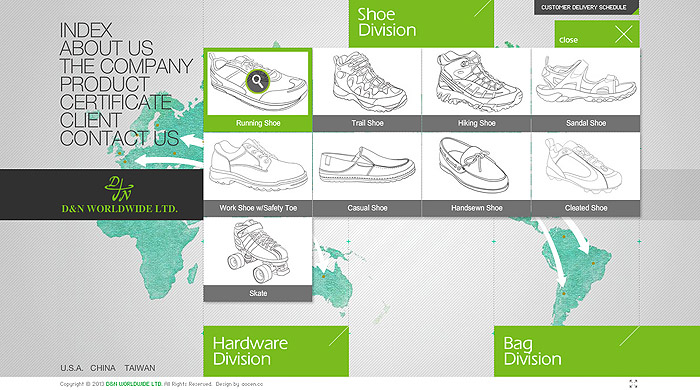Expand the Hardware Division tile
700x390 pixels.
click(x=276, y=351)
